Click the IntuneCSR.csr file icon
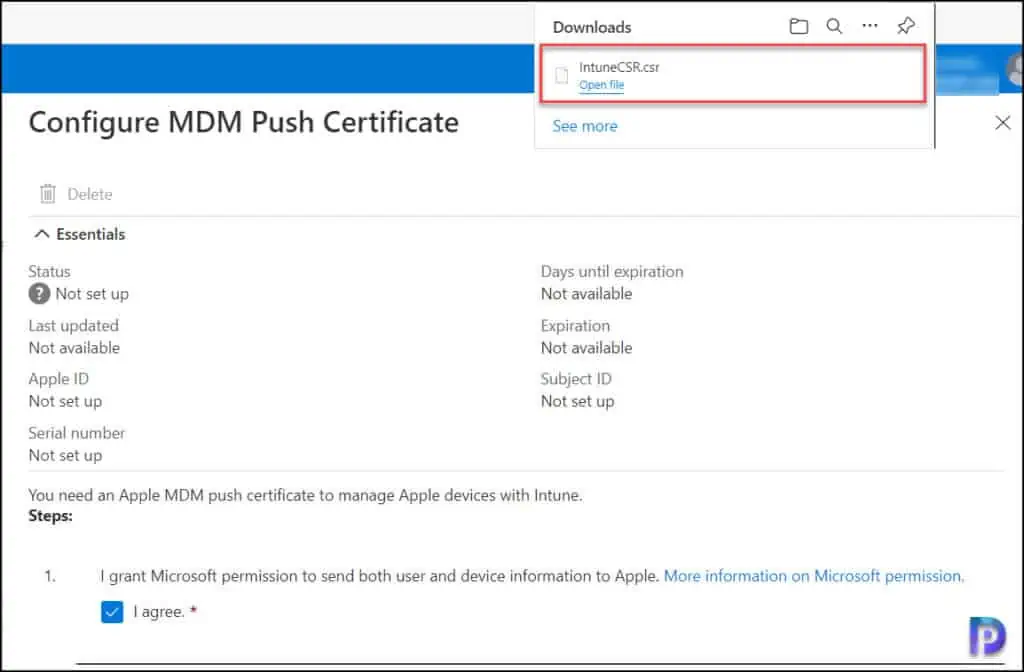The width and height of the screenshot is (1024, 672). click(x=562, y=75)
